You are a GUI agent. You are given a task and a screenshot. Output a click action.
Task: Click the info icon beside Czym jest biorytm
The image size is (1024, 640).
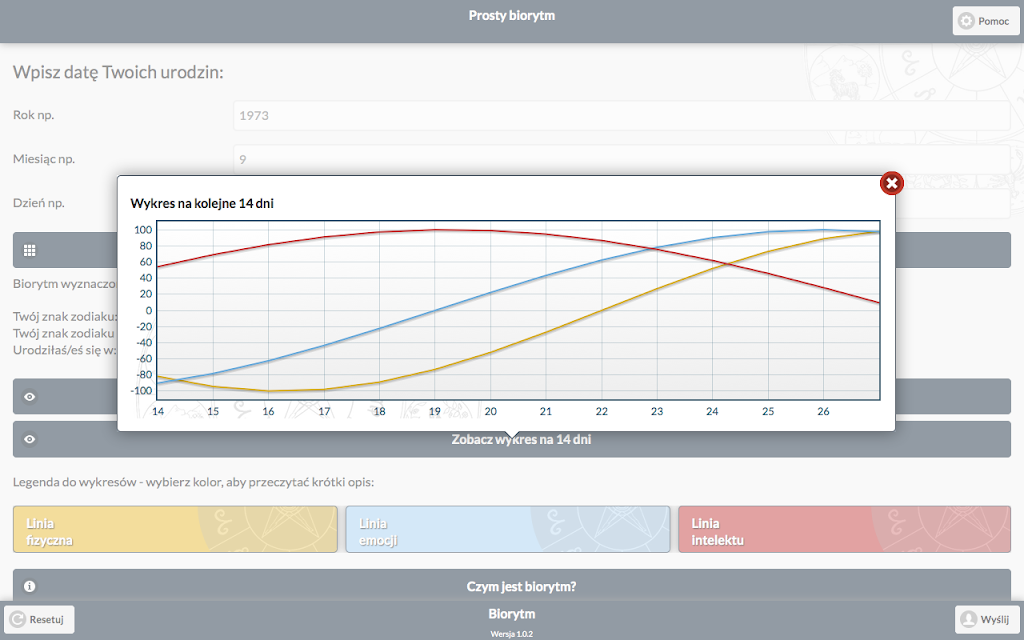(29, 586)
